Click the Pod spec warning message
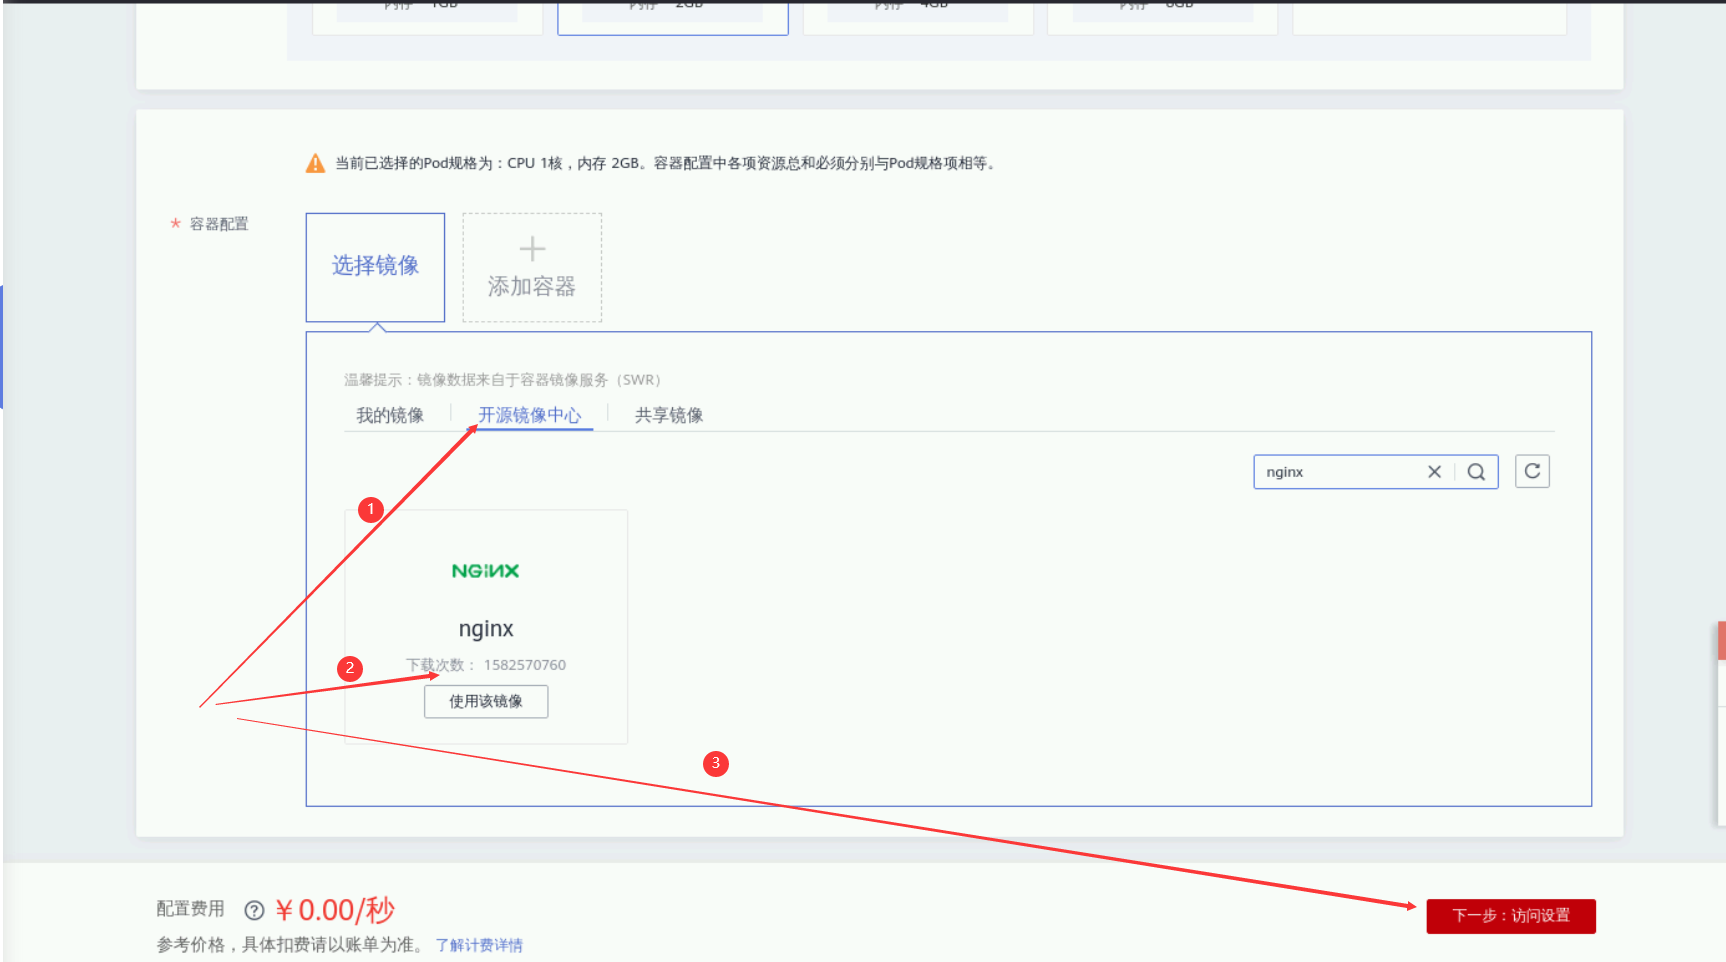Image resolution: width=1726 pixels, height=962 pixels. click(x=665, y=163)
